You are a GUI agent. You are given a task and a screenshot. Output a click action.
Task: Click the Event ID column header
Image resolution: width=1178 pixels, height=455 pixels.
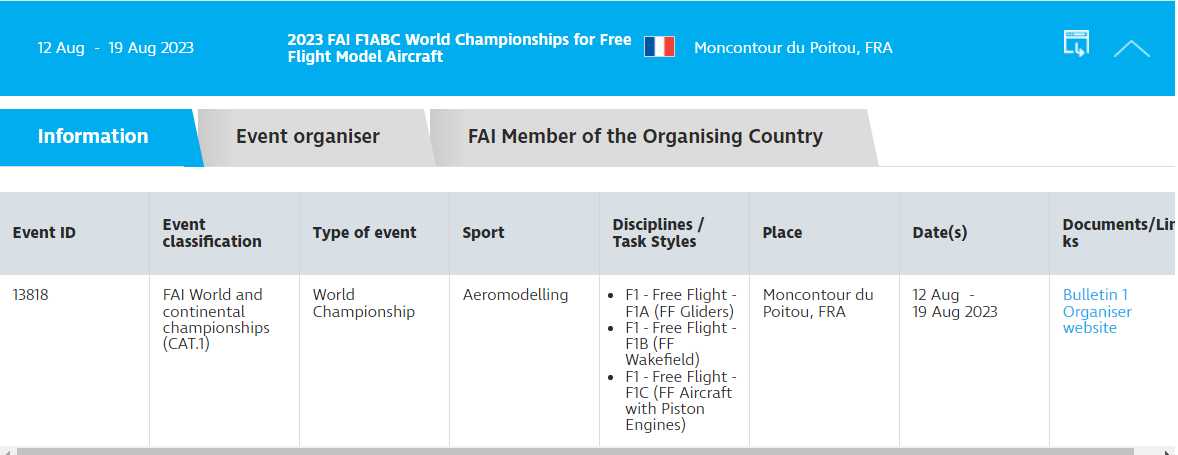[x=44, y=233]
